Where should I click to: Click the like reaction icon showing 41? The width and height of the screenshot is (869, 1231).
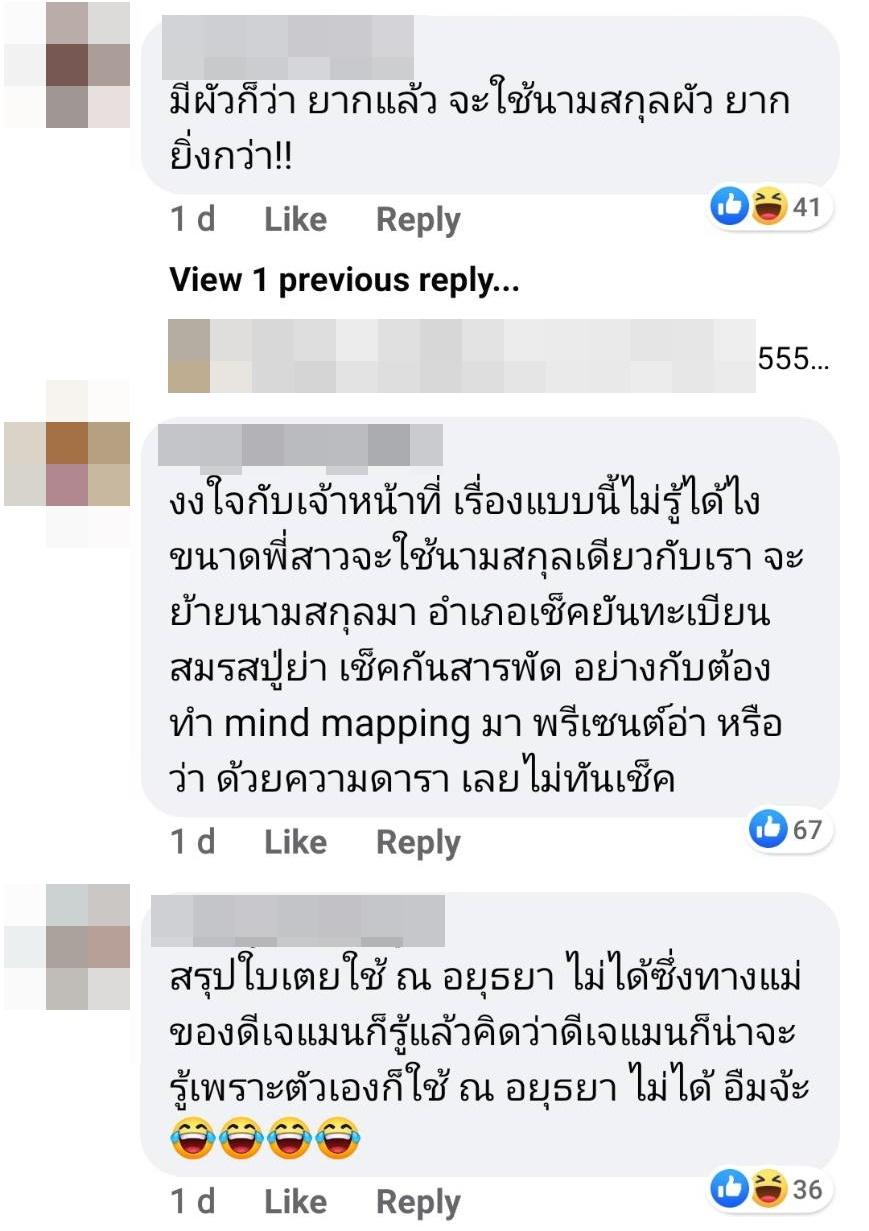click(729, 208)
